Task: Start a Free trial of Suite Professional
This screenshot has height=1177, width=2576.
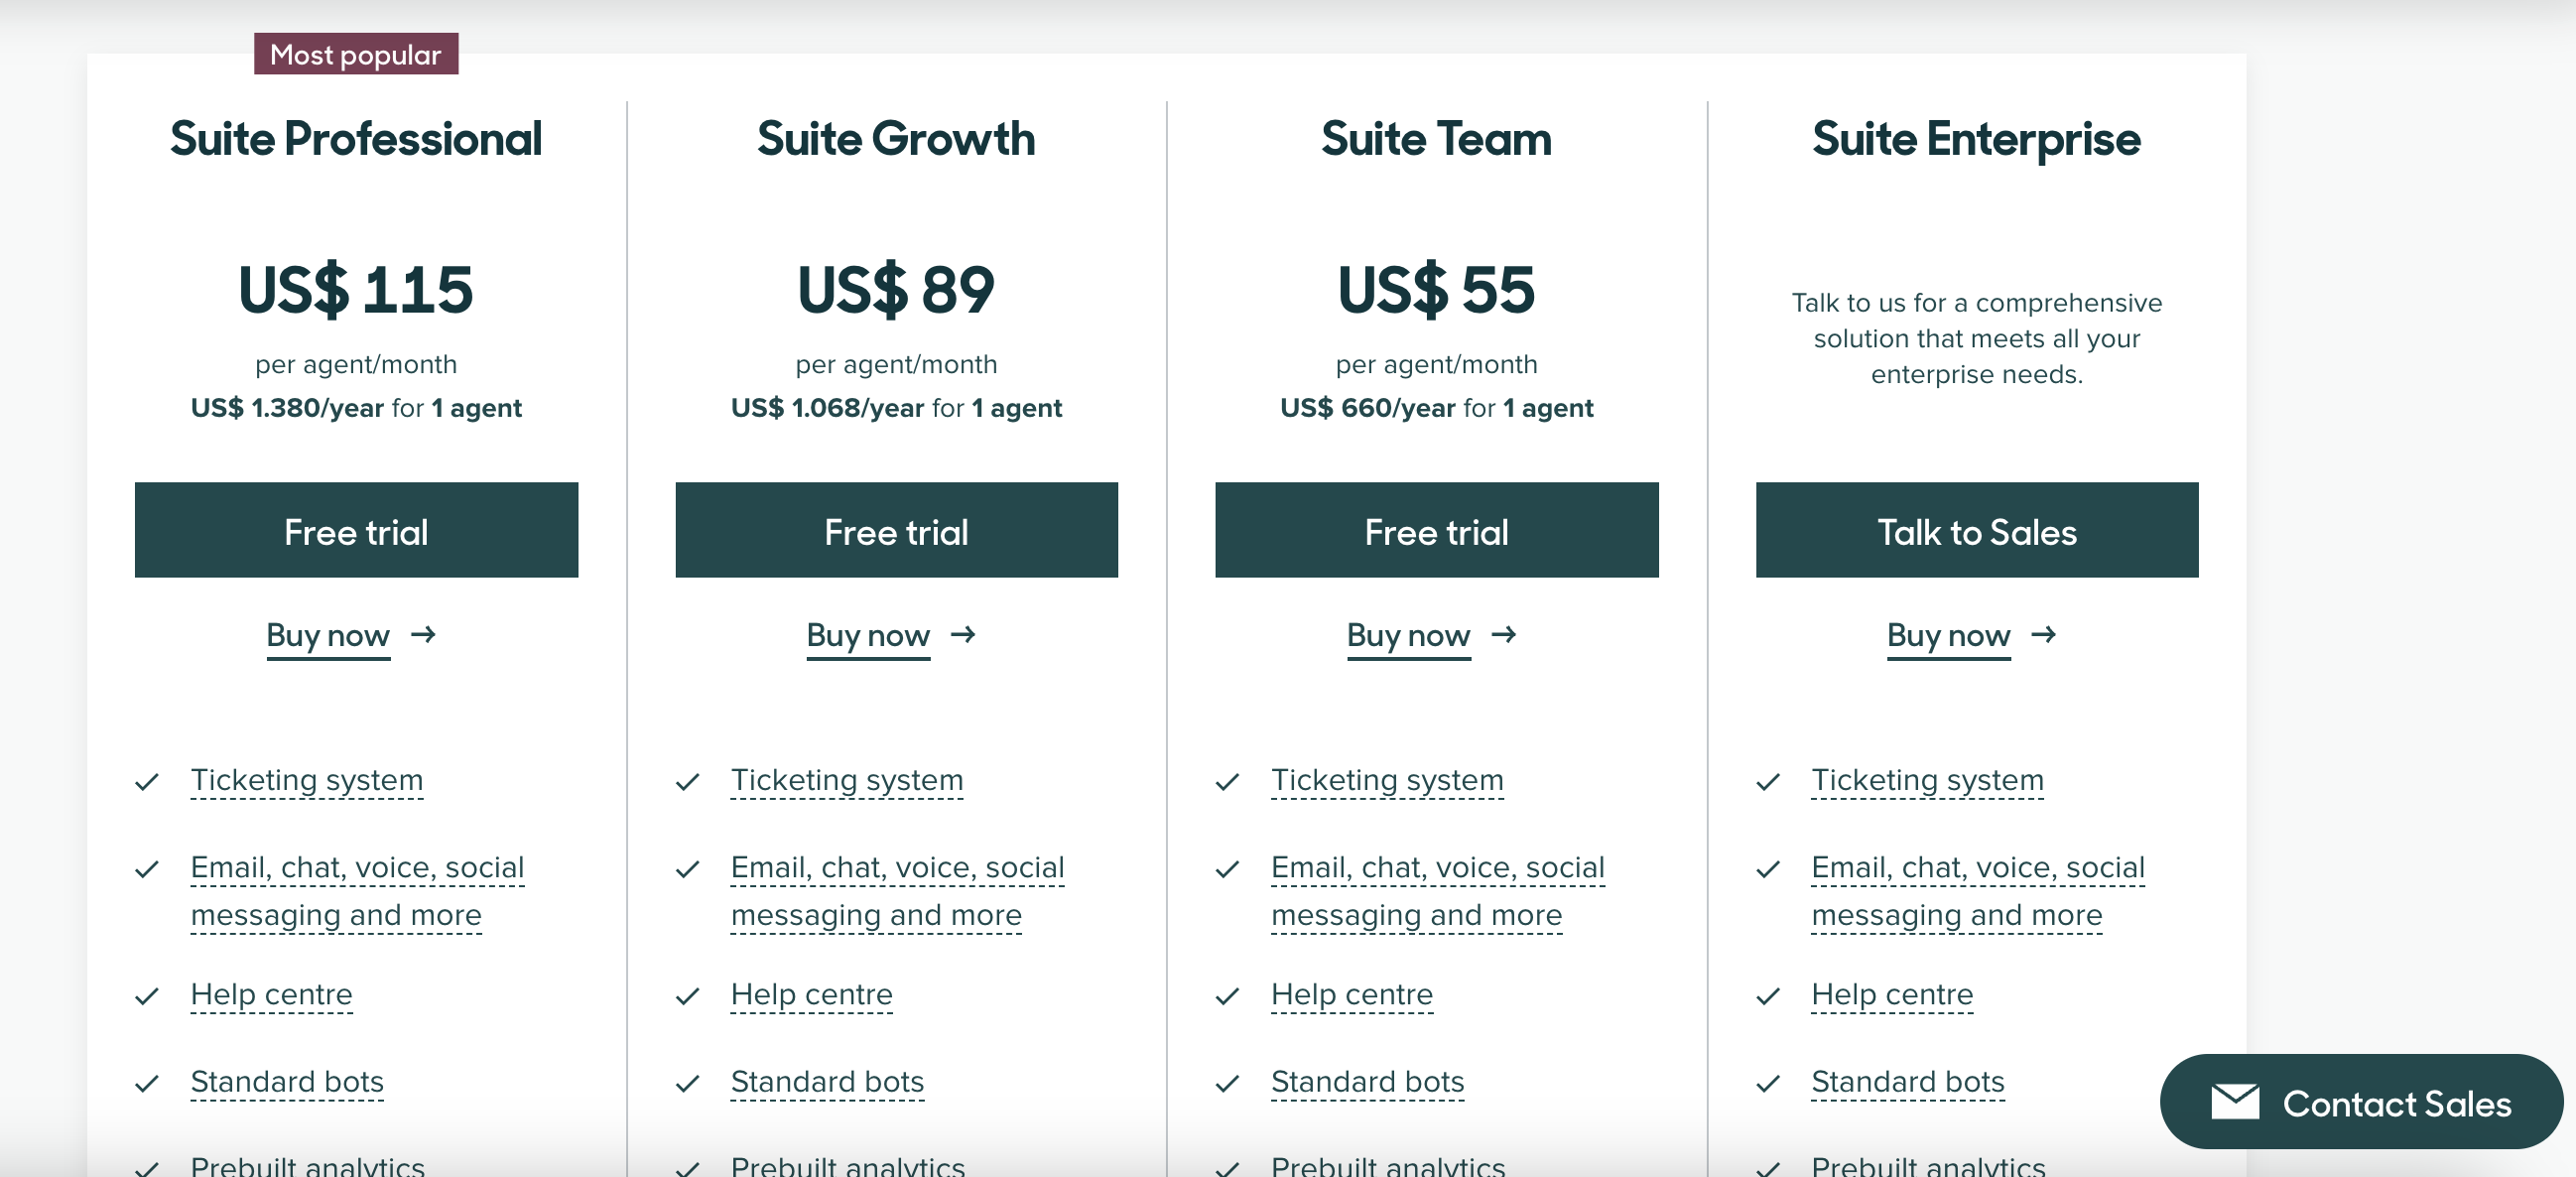Action: pos(355,531)
